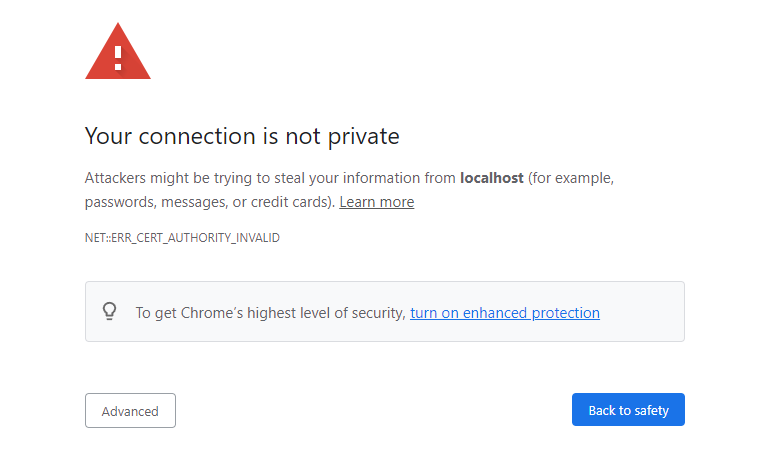This screenshot has height=469, width=781.
Task: Follow the turn on enhanced protection link
Action: tap(505, 313)
